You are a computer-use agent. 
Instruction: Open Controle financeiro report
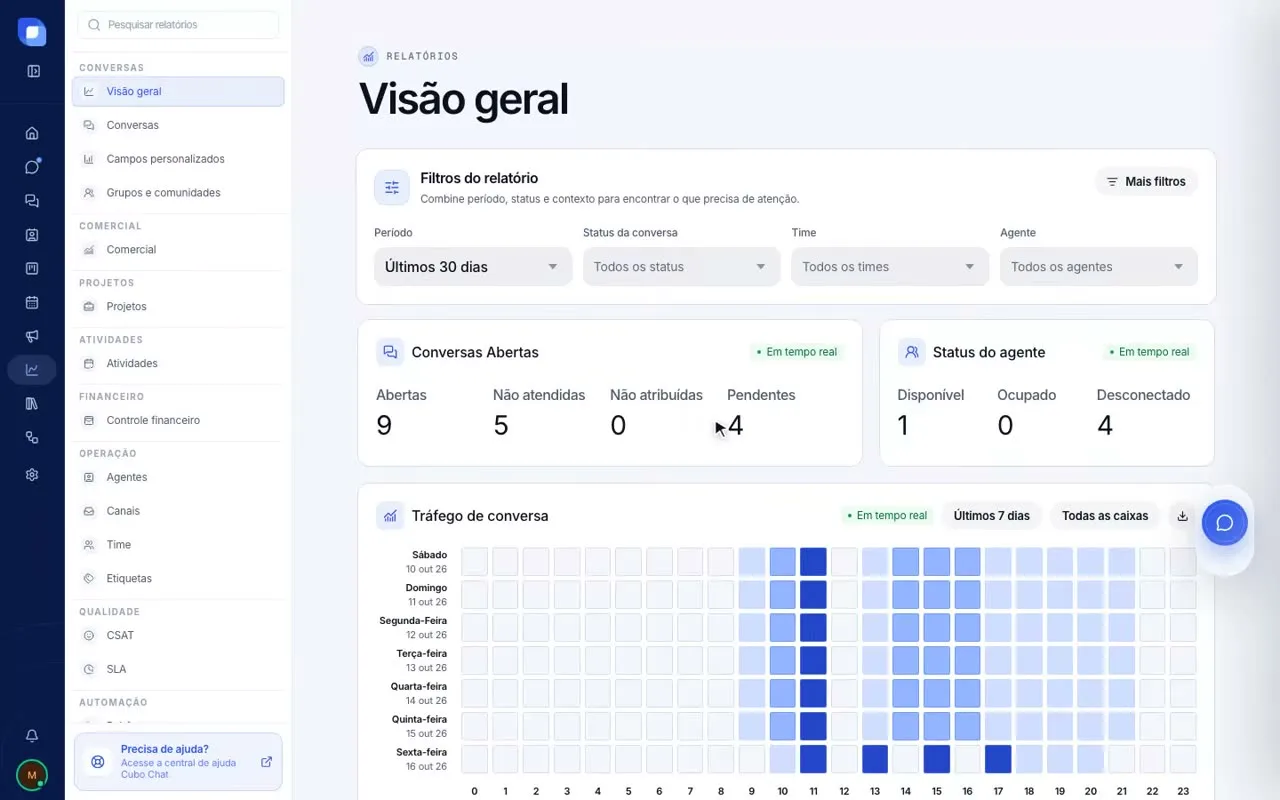[178, 420]
